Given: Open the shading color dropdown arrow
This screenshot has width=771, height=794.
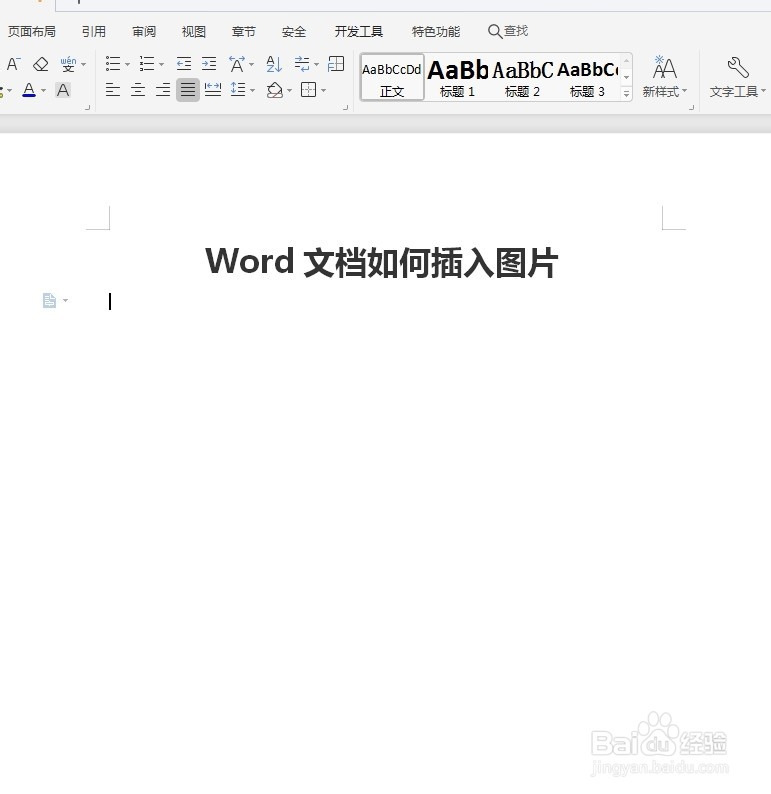Looking at the screenshot, I should [290, 91].
